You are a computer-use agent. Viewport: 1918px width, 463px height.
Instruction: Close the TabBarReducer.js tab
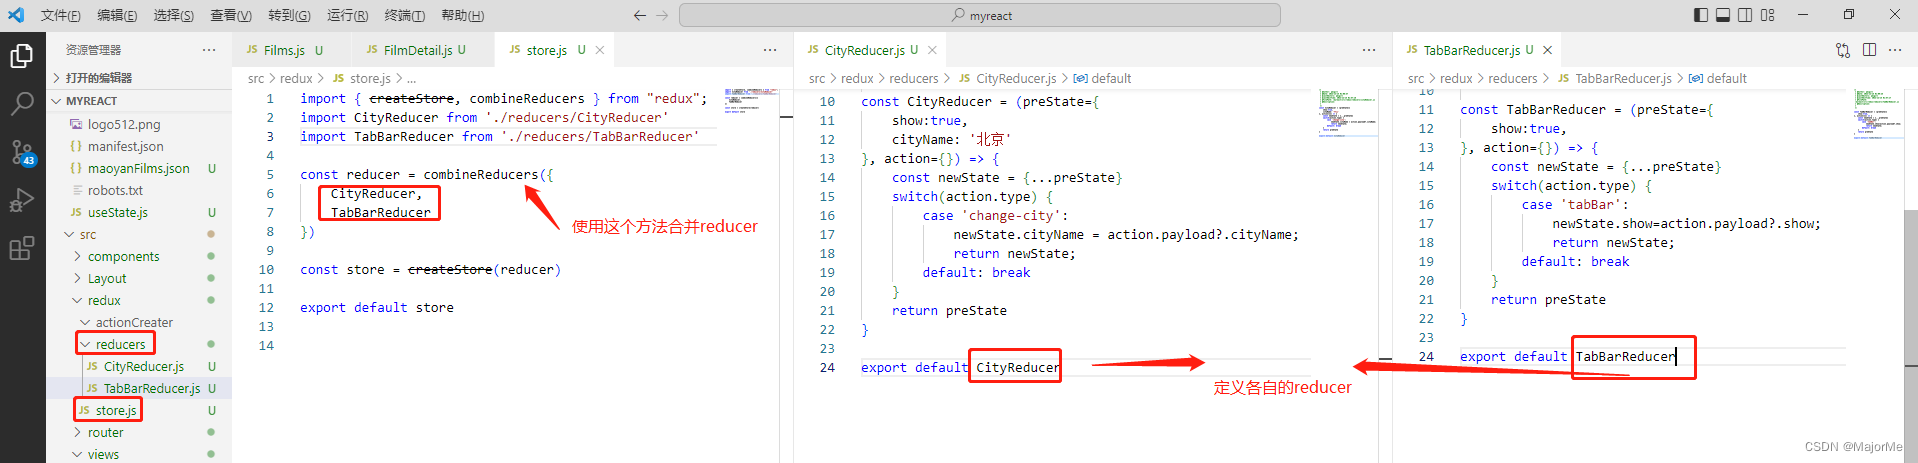coord(1547,50)
